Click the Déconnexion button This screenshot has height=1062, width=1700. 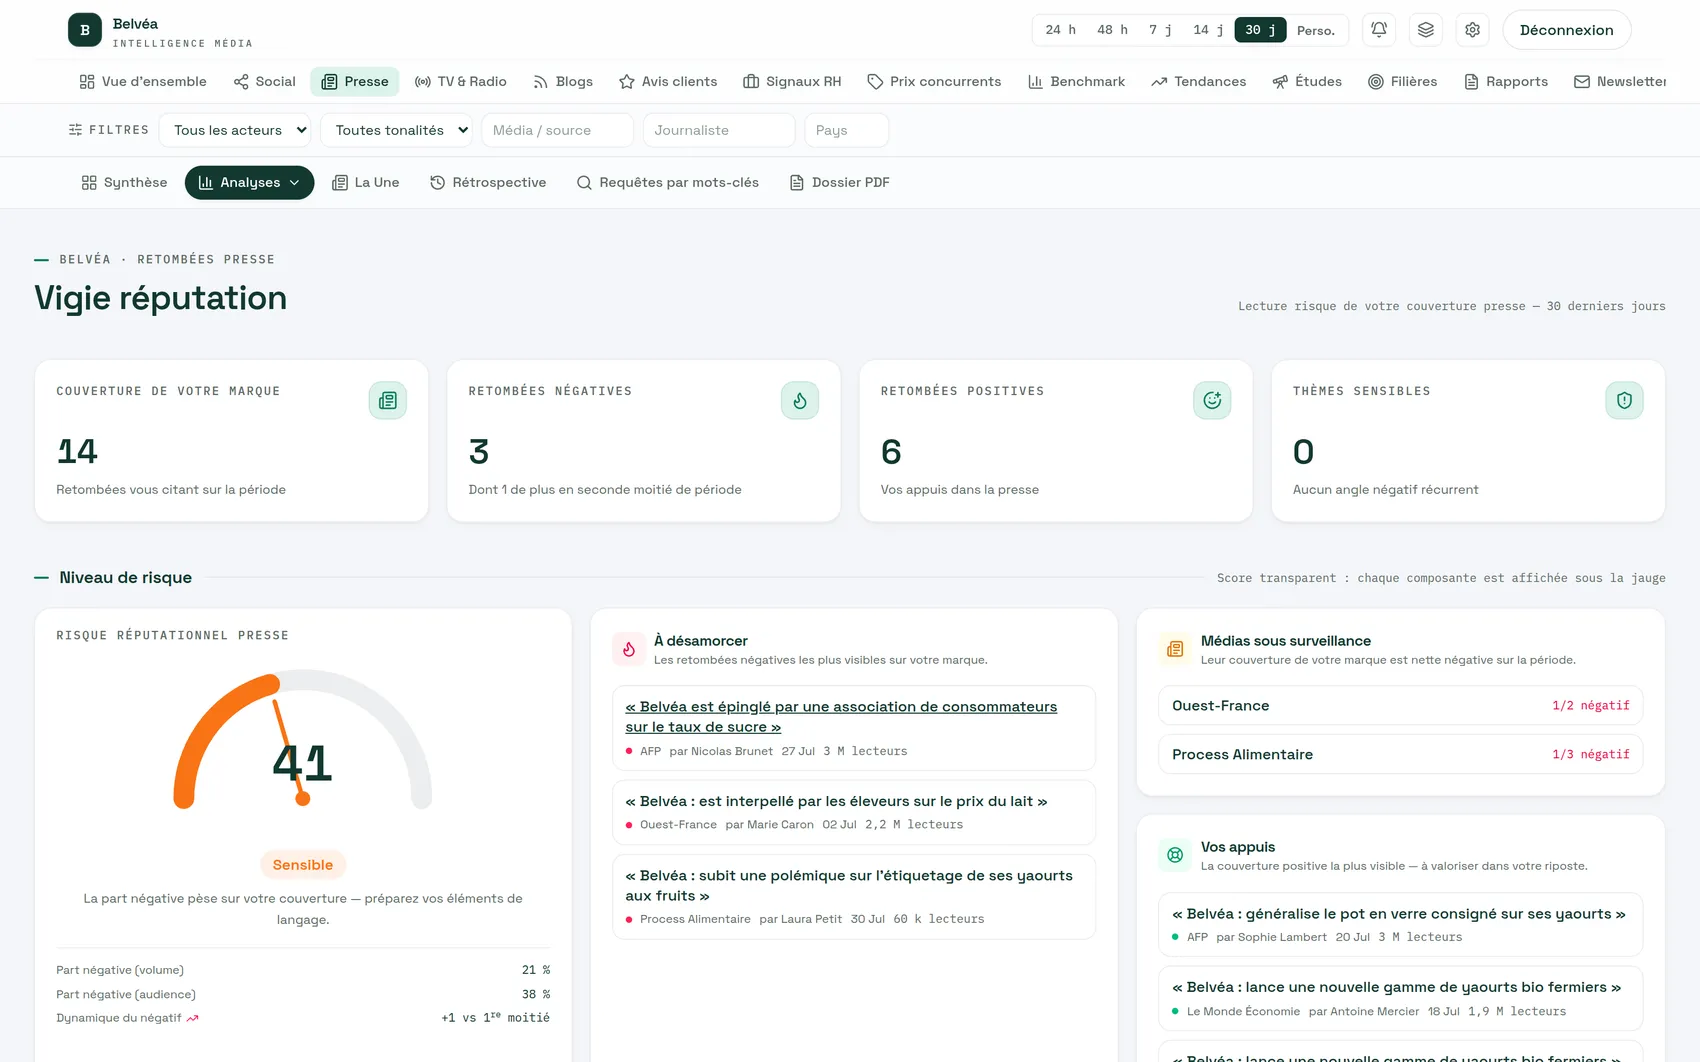coord(1566,30)
